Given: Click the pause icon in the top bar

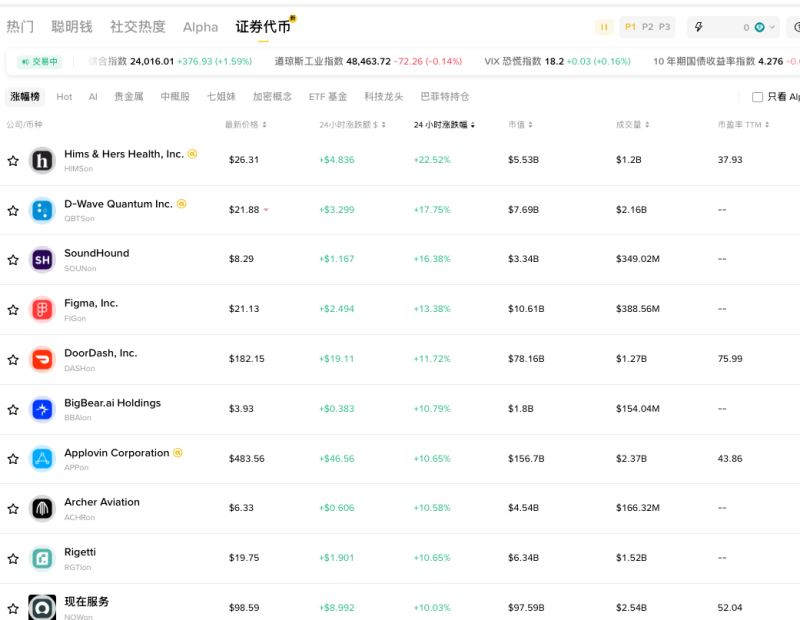Looking at the screenshot, I should click(x=605, y=28).
